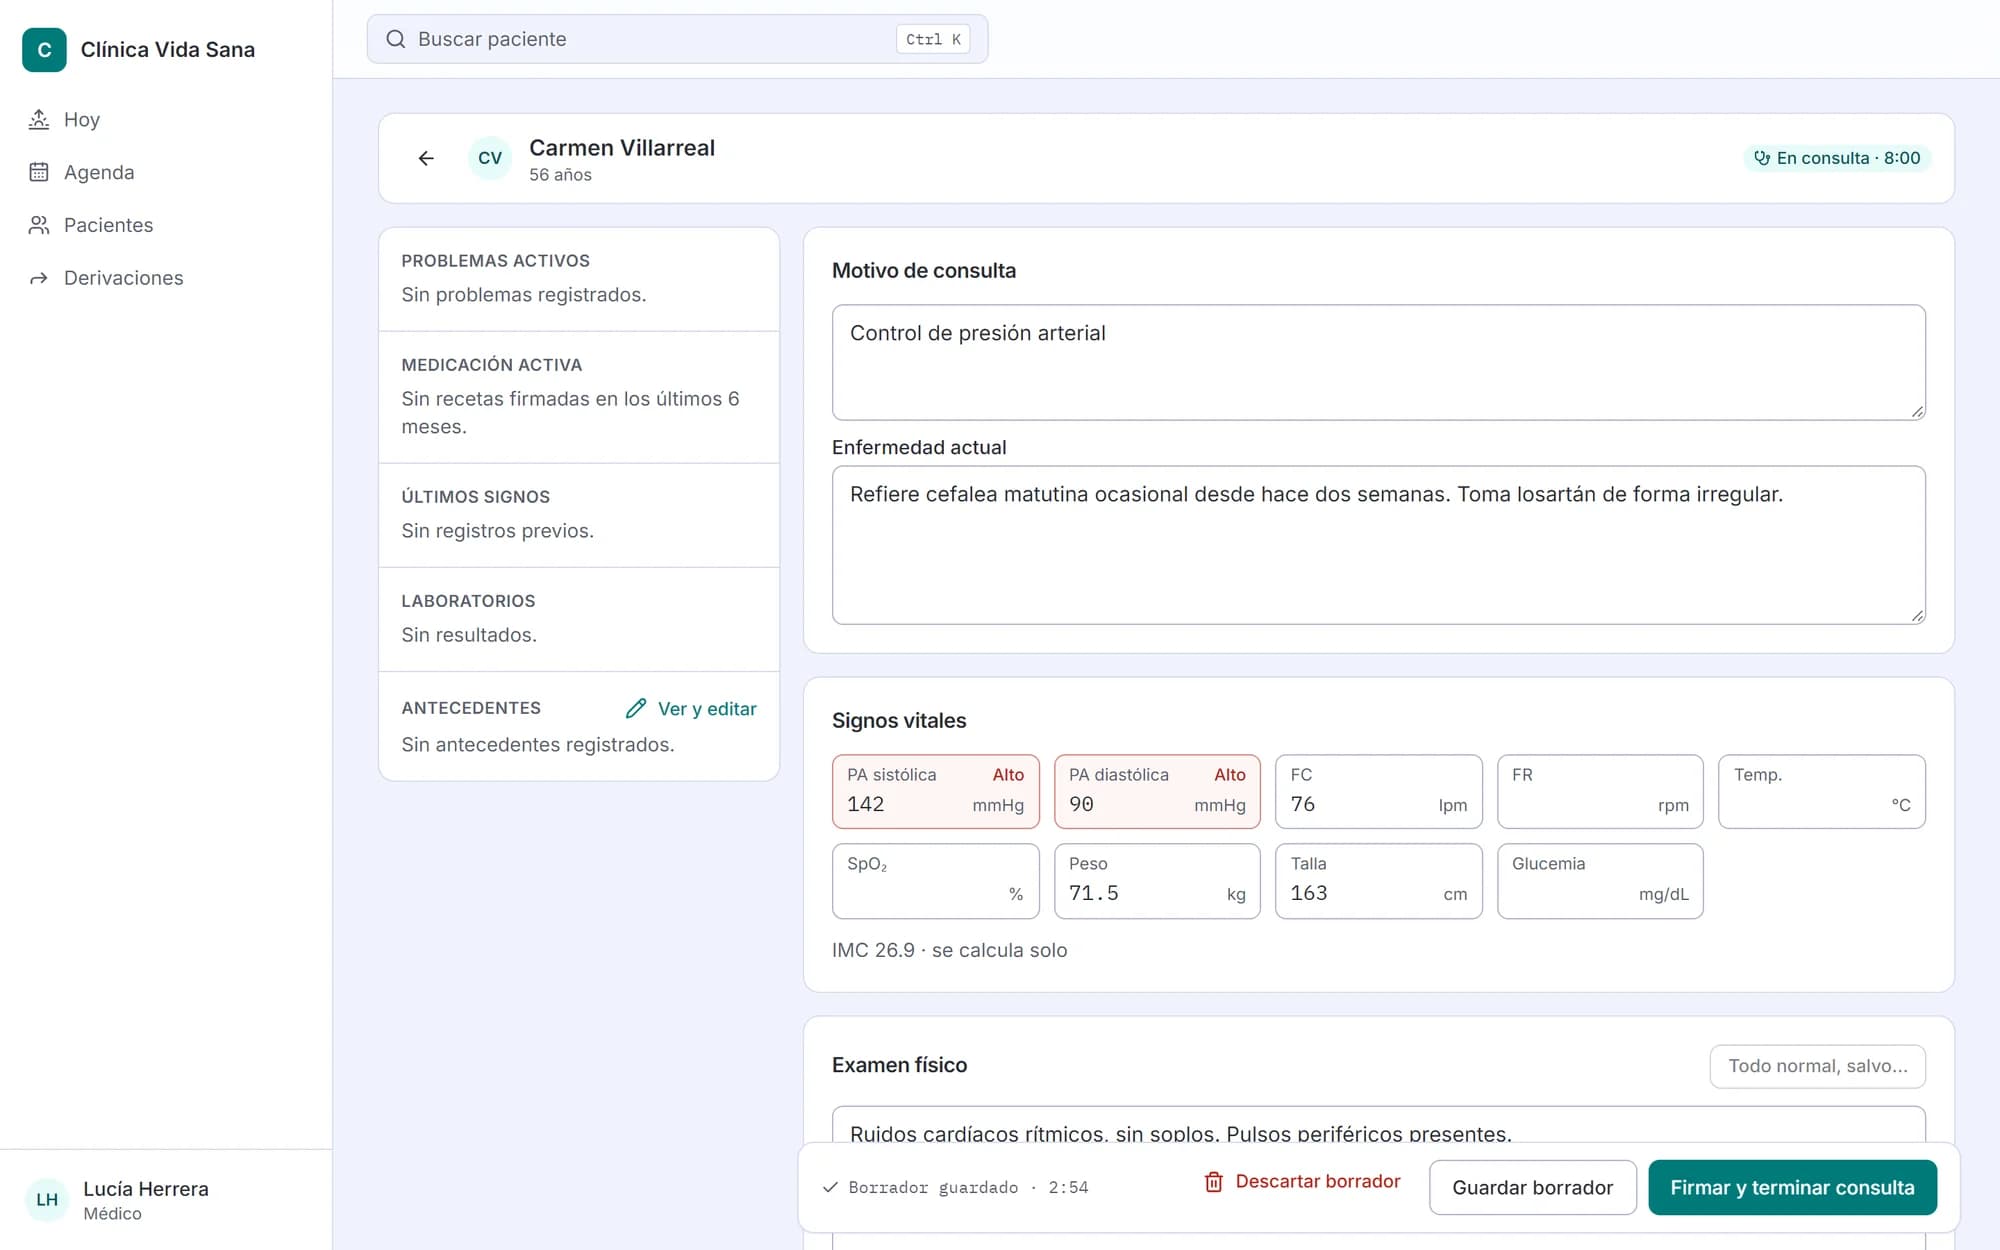Go to Pacientes section
2000x1250 pixels.
coord(166,225)
